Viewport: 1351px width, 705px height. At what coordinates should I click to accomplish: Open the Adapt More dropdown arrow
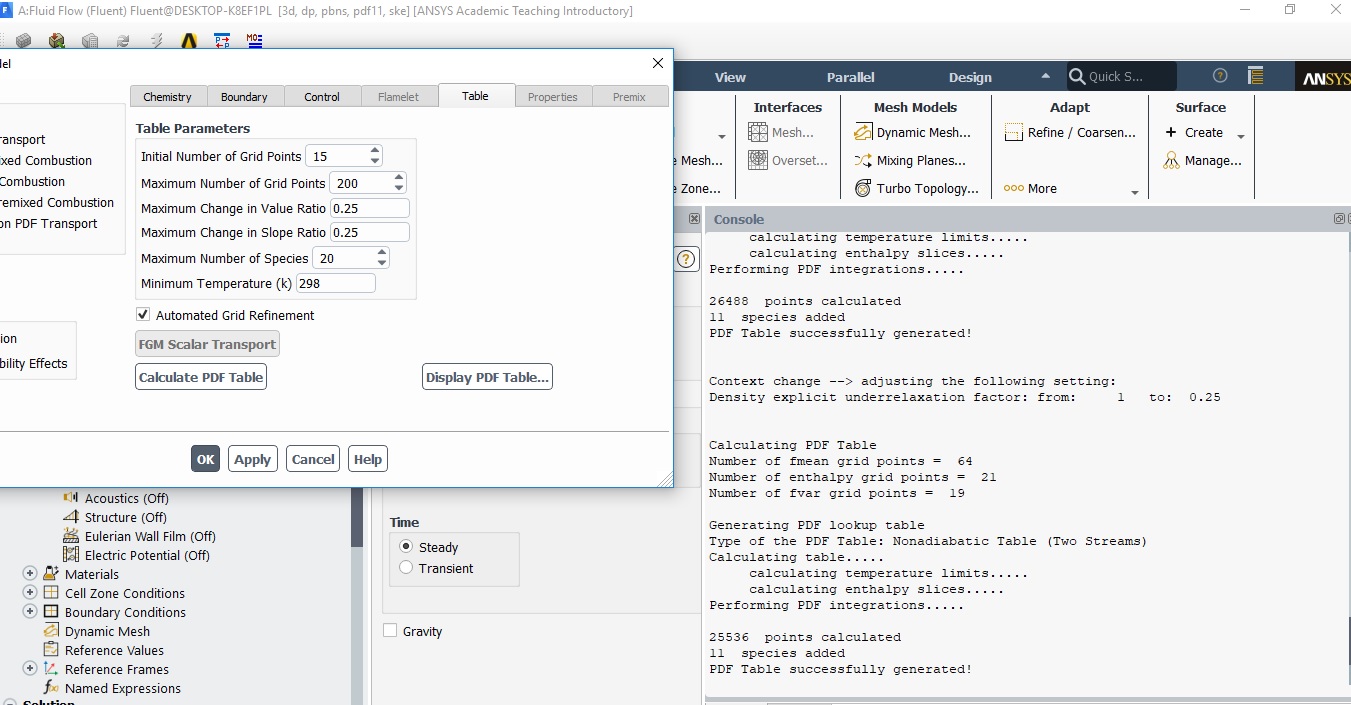(x=1135, y=193)
